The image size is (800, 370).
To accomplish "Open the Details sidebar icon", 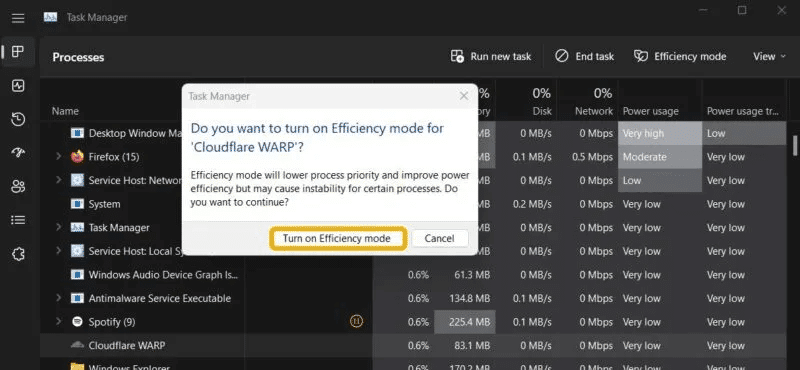I will click(18, 220).
